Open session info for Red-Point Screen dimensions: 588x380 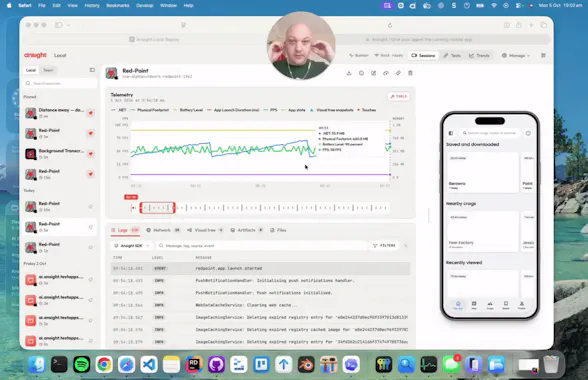[x=361, y=73]
